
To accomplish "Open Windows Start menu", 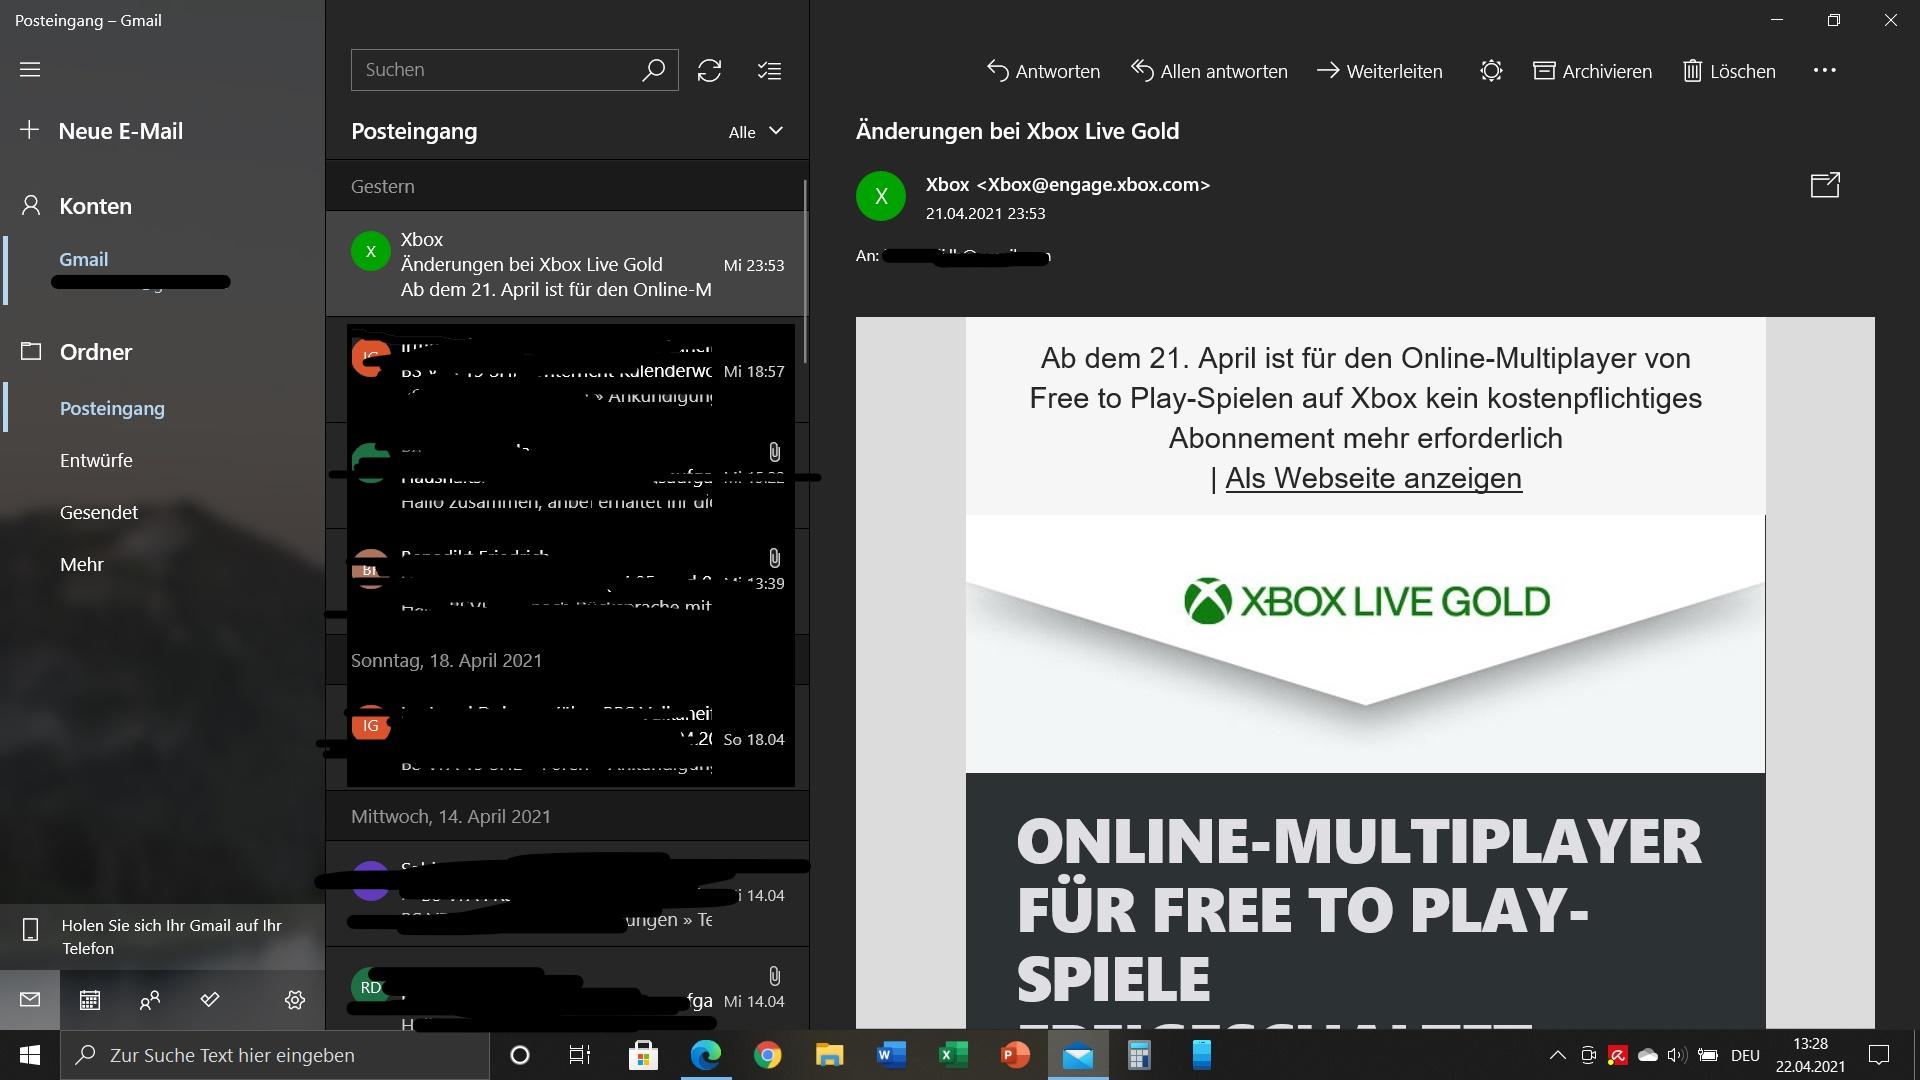I will pos(30,1055).
